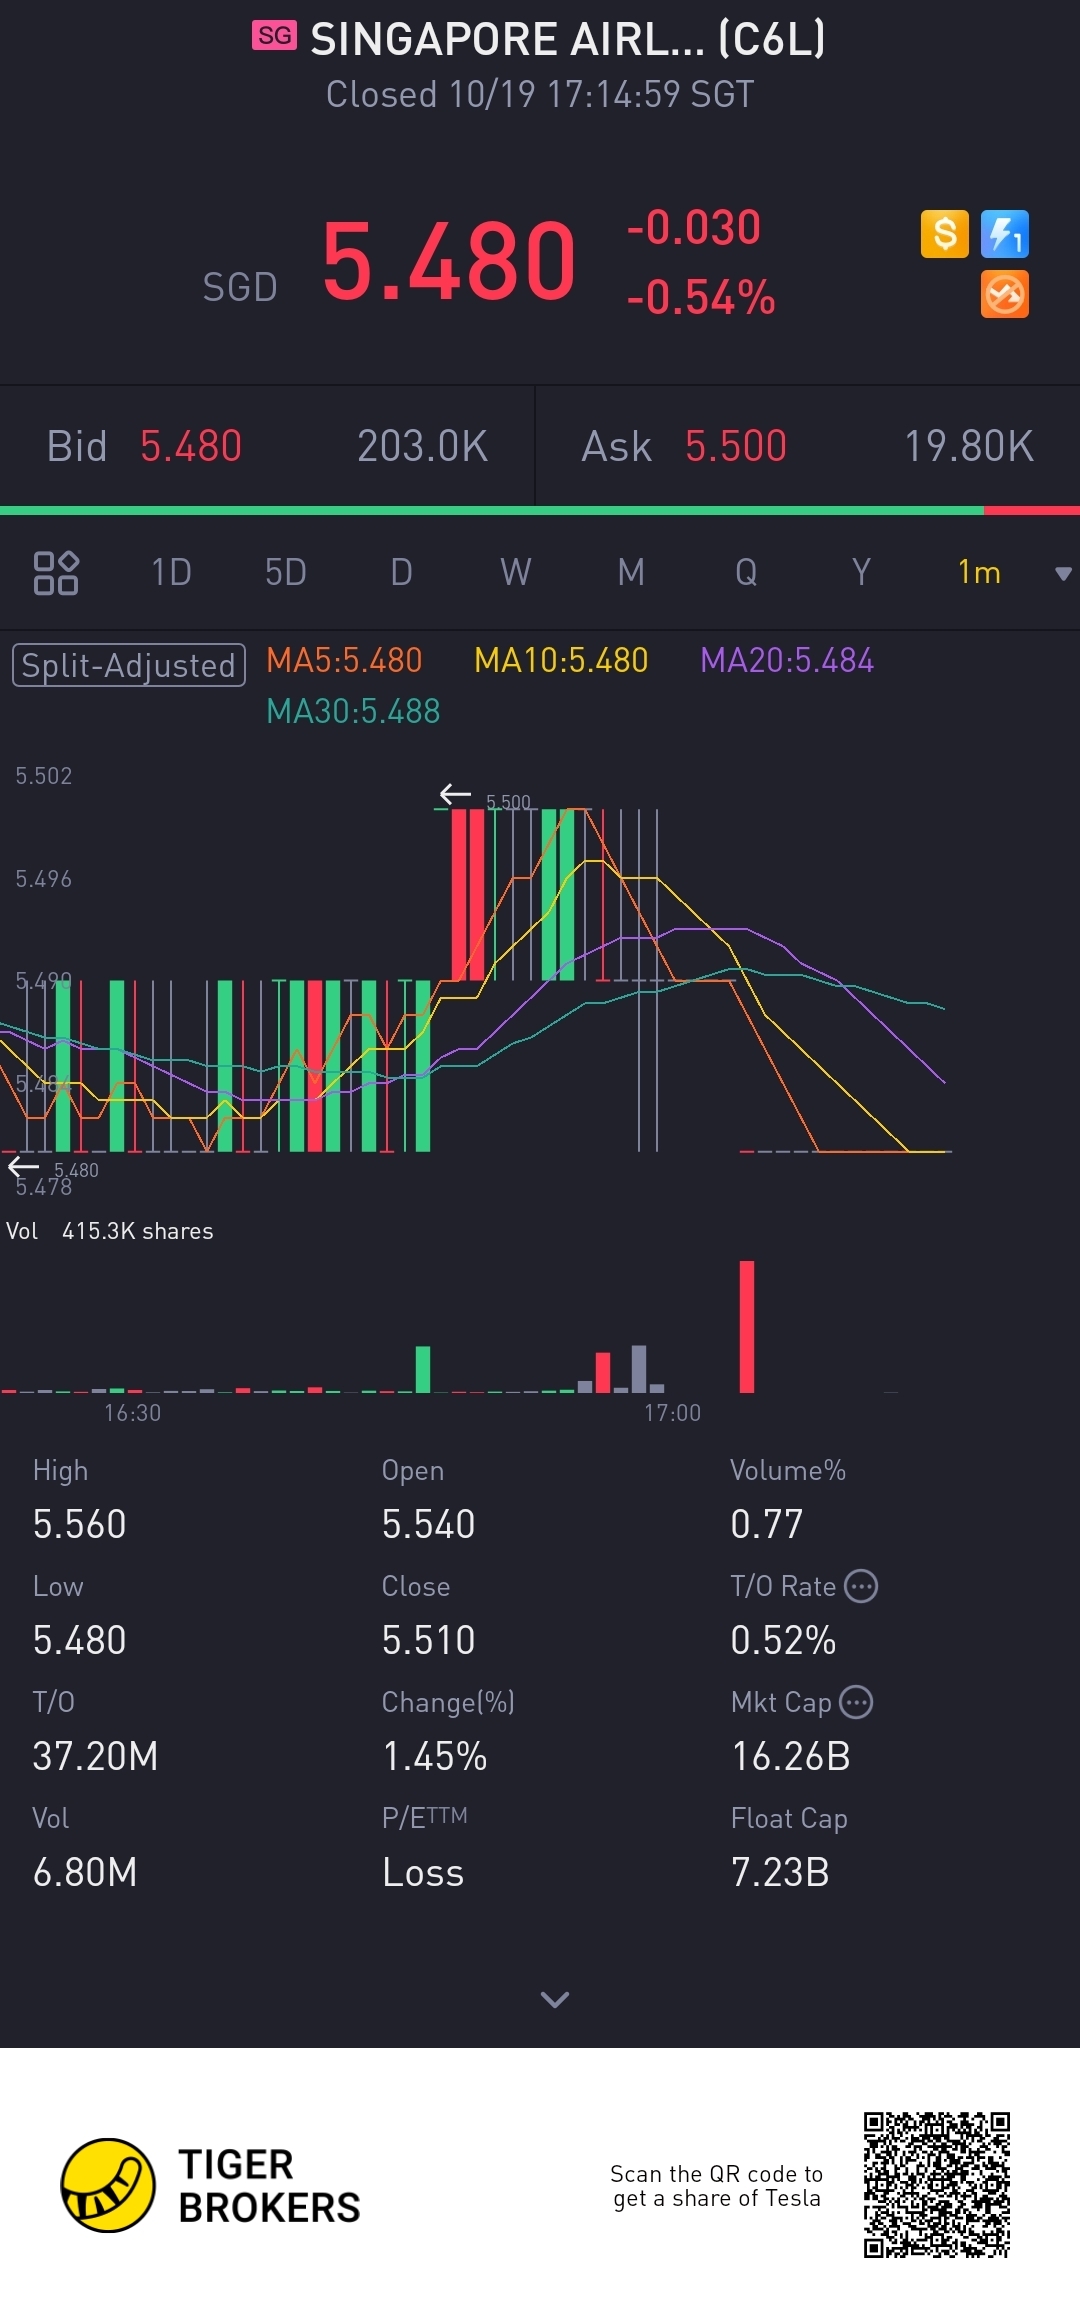Tap the High value 5.560
The height and width of the screenshot is (2324, 1080).
coord(80,1524)
